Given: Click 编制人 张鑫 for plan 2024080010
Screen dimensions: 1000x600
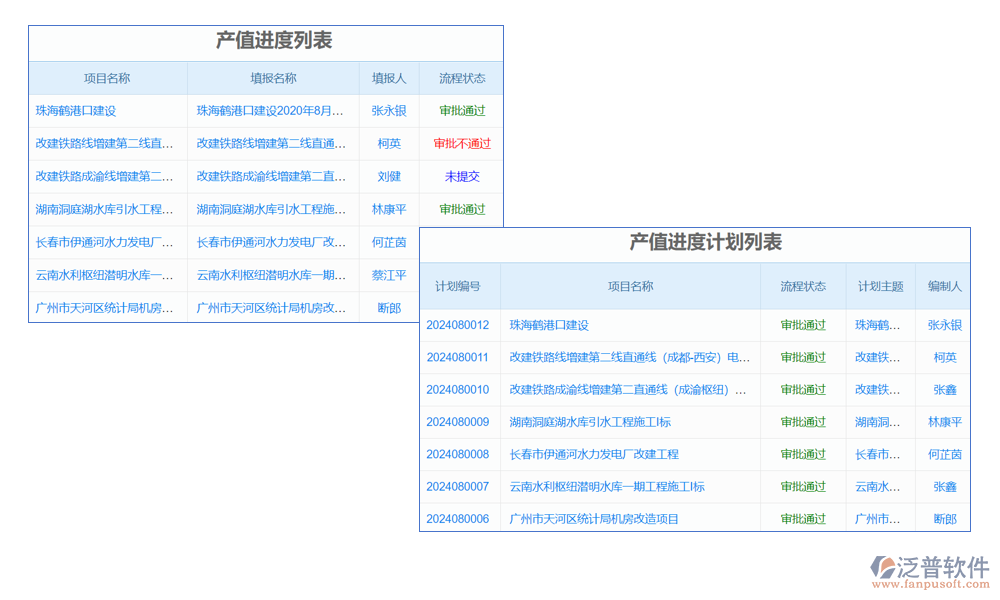Looking at the screenshot, I should [x=944, y=390].
